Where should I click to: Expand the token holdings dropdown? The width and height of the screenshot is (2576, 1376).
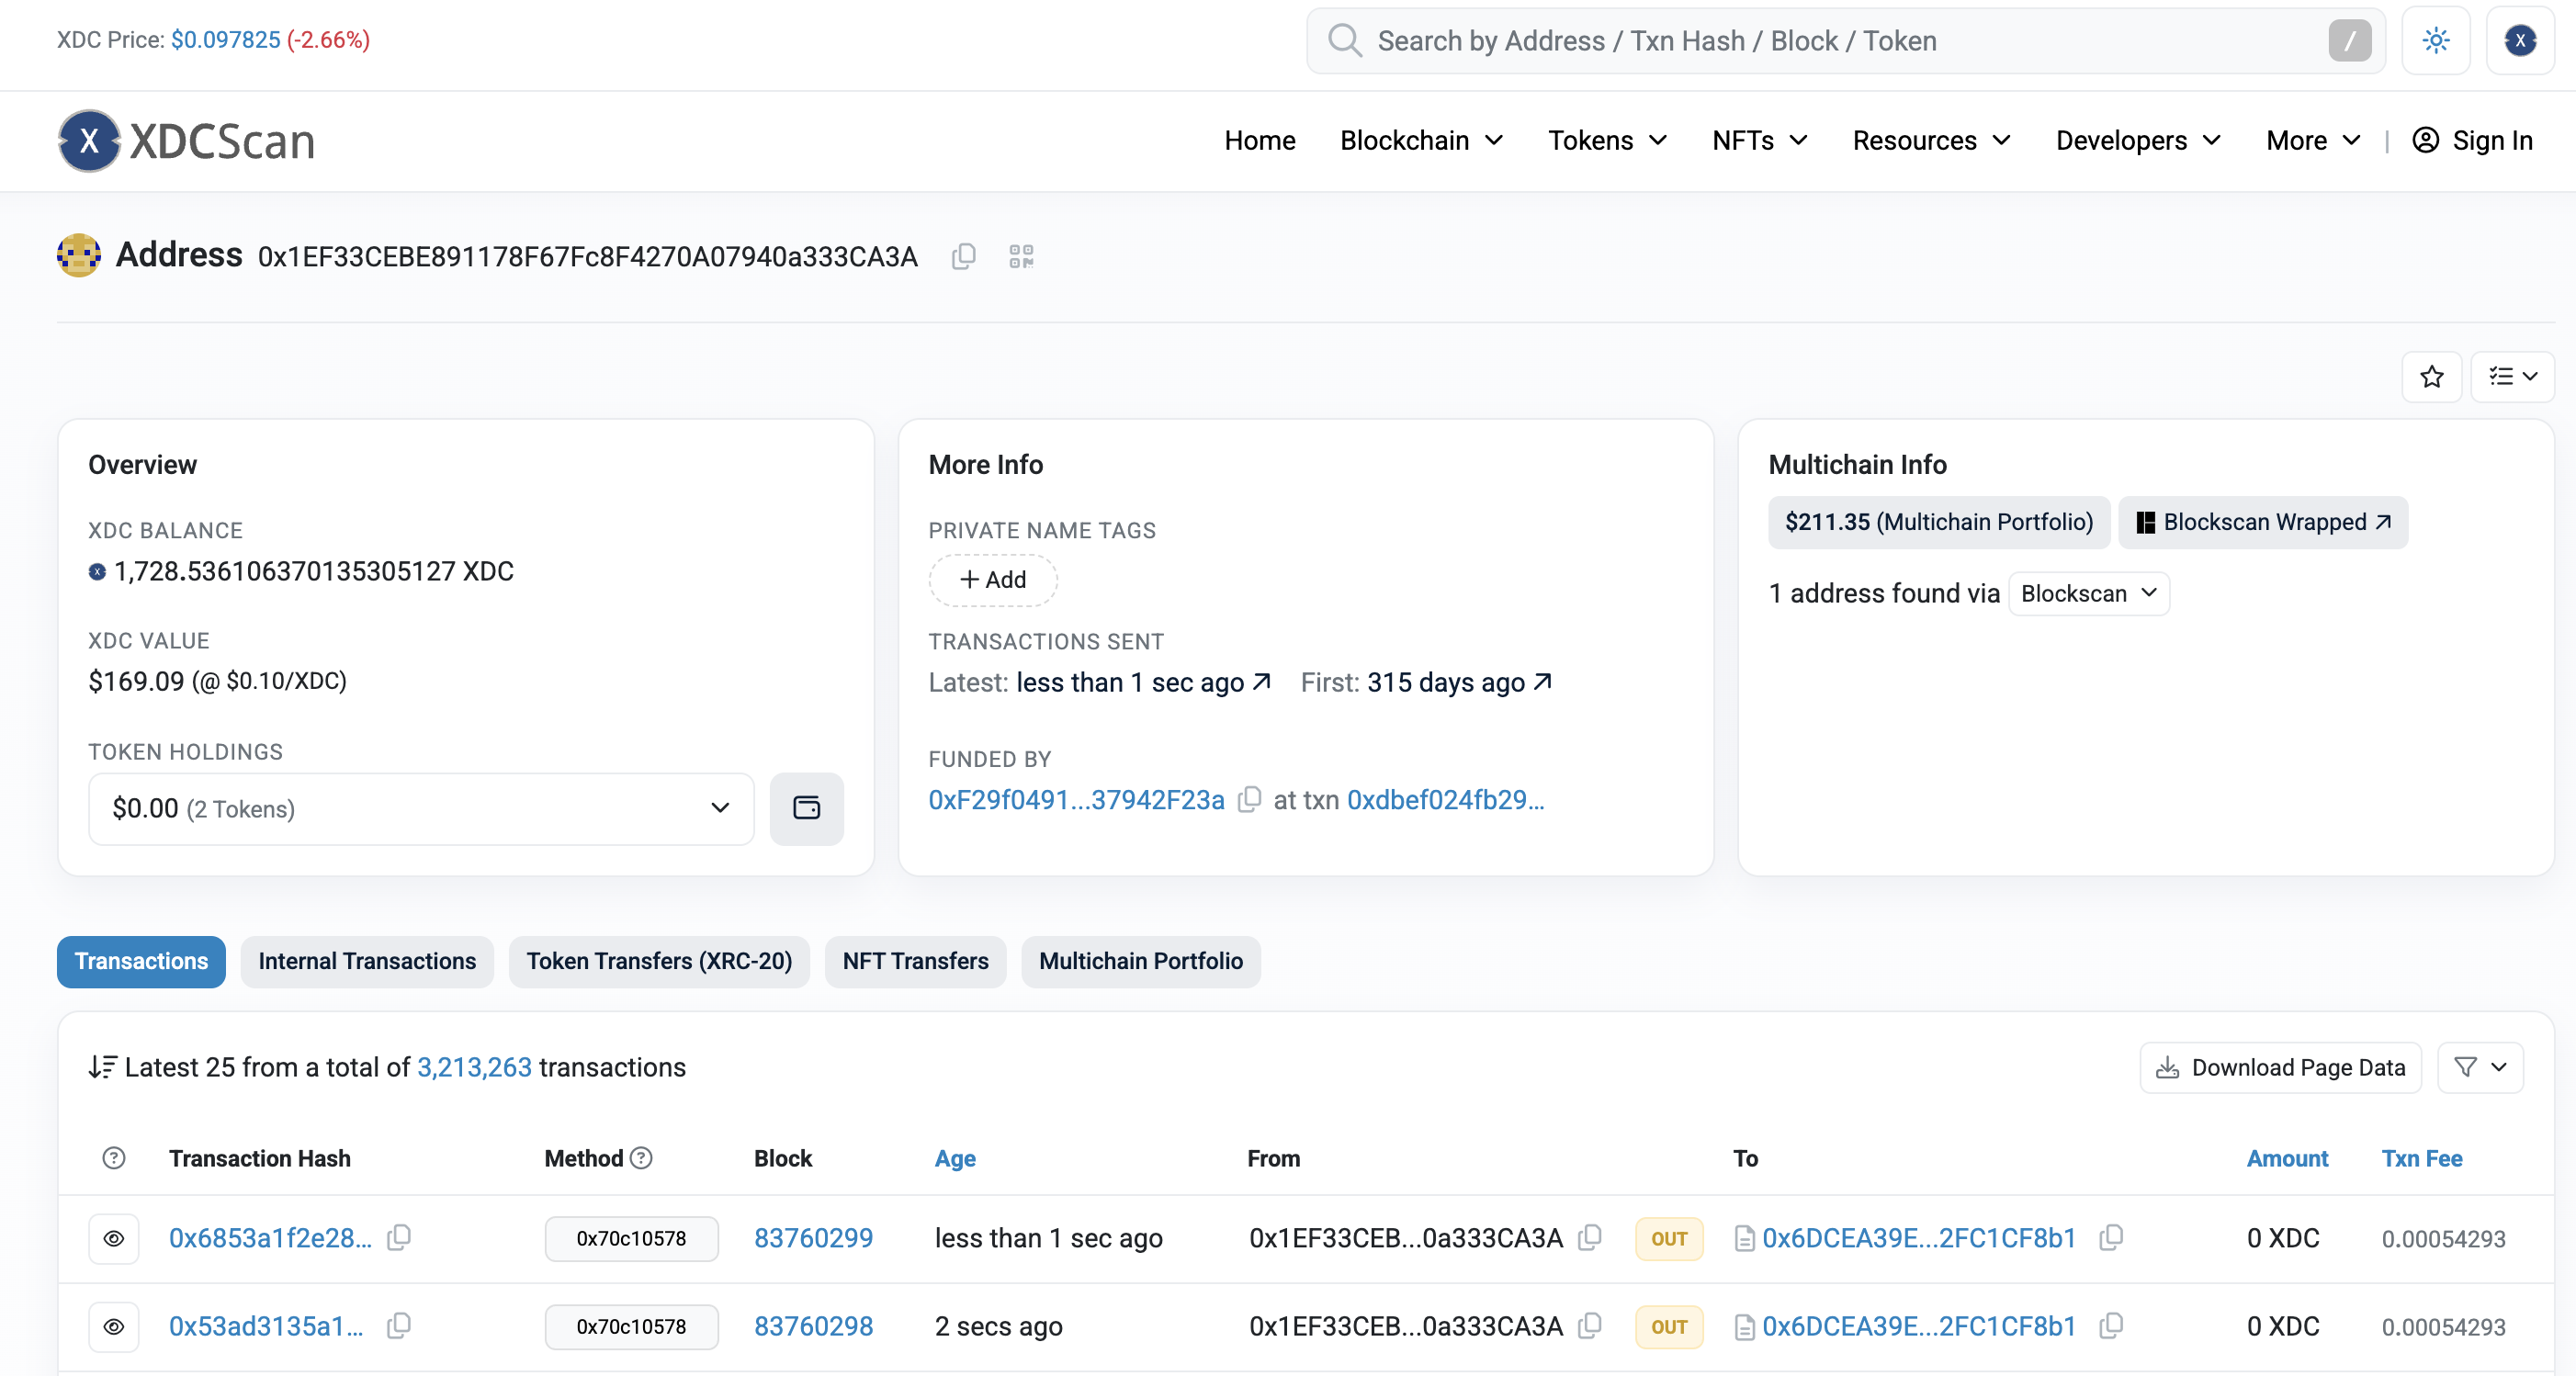421,808
